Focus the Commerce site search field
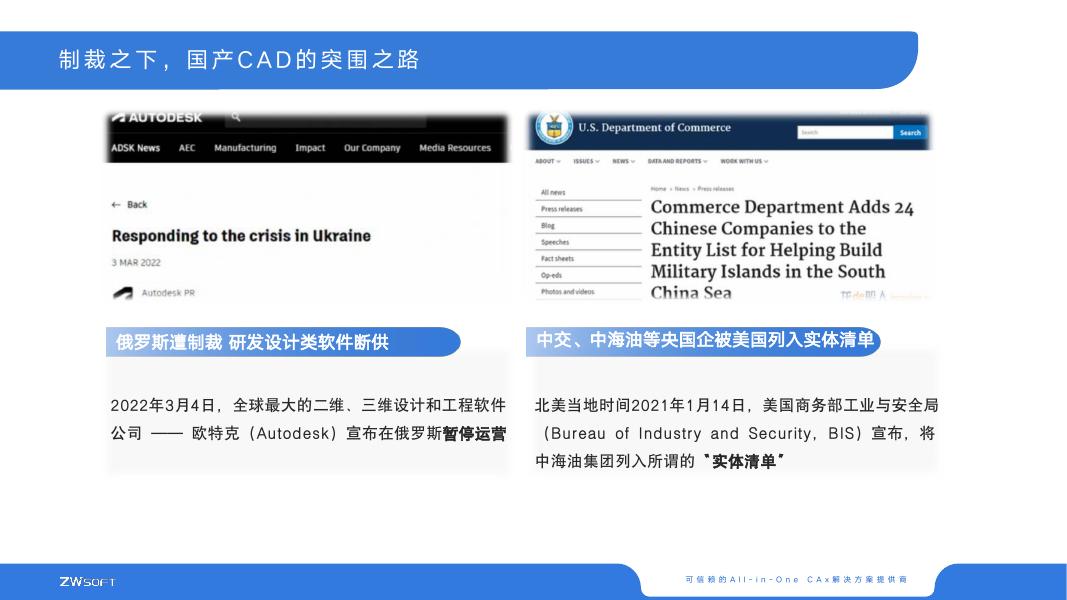This screenshot has width=1067, height=600. [844, 132]
